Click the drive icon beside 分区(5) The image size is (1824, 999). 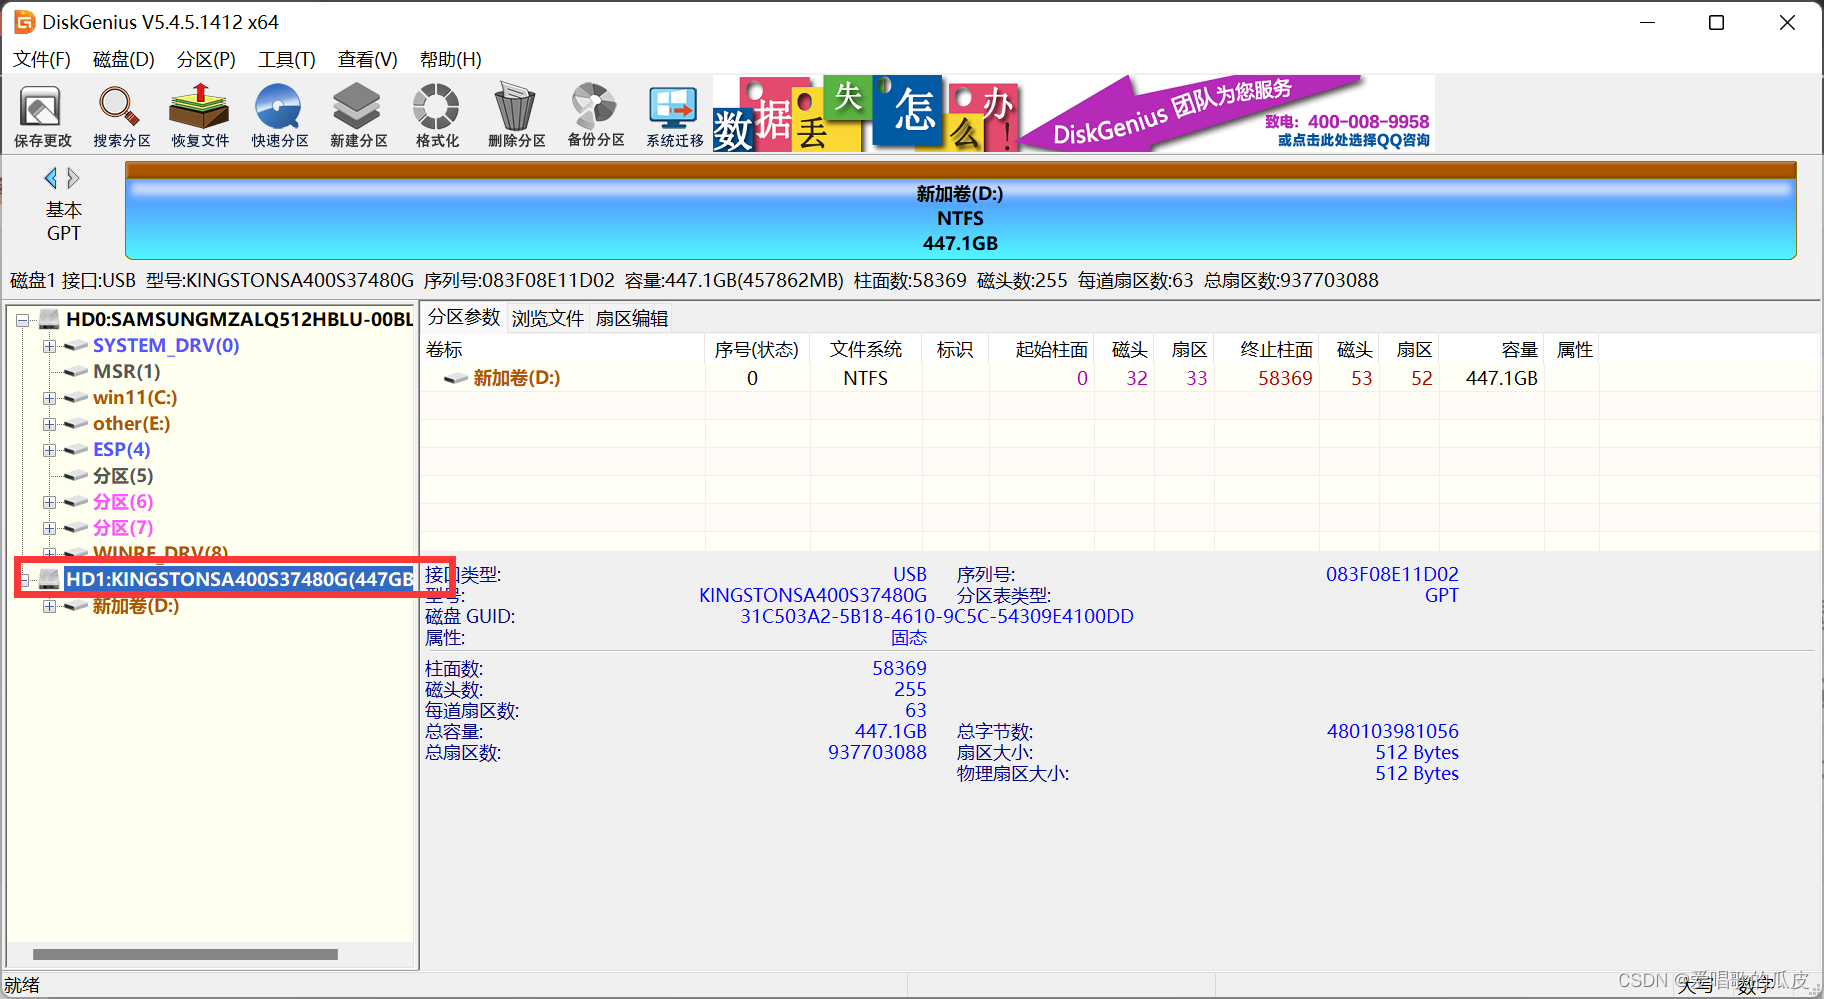75,476
